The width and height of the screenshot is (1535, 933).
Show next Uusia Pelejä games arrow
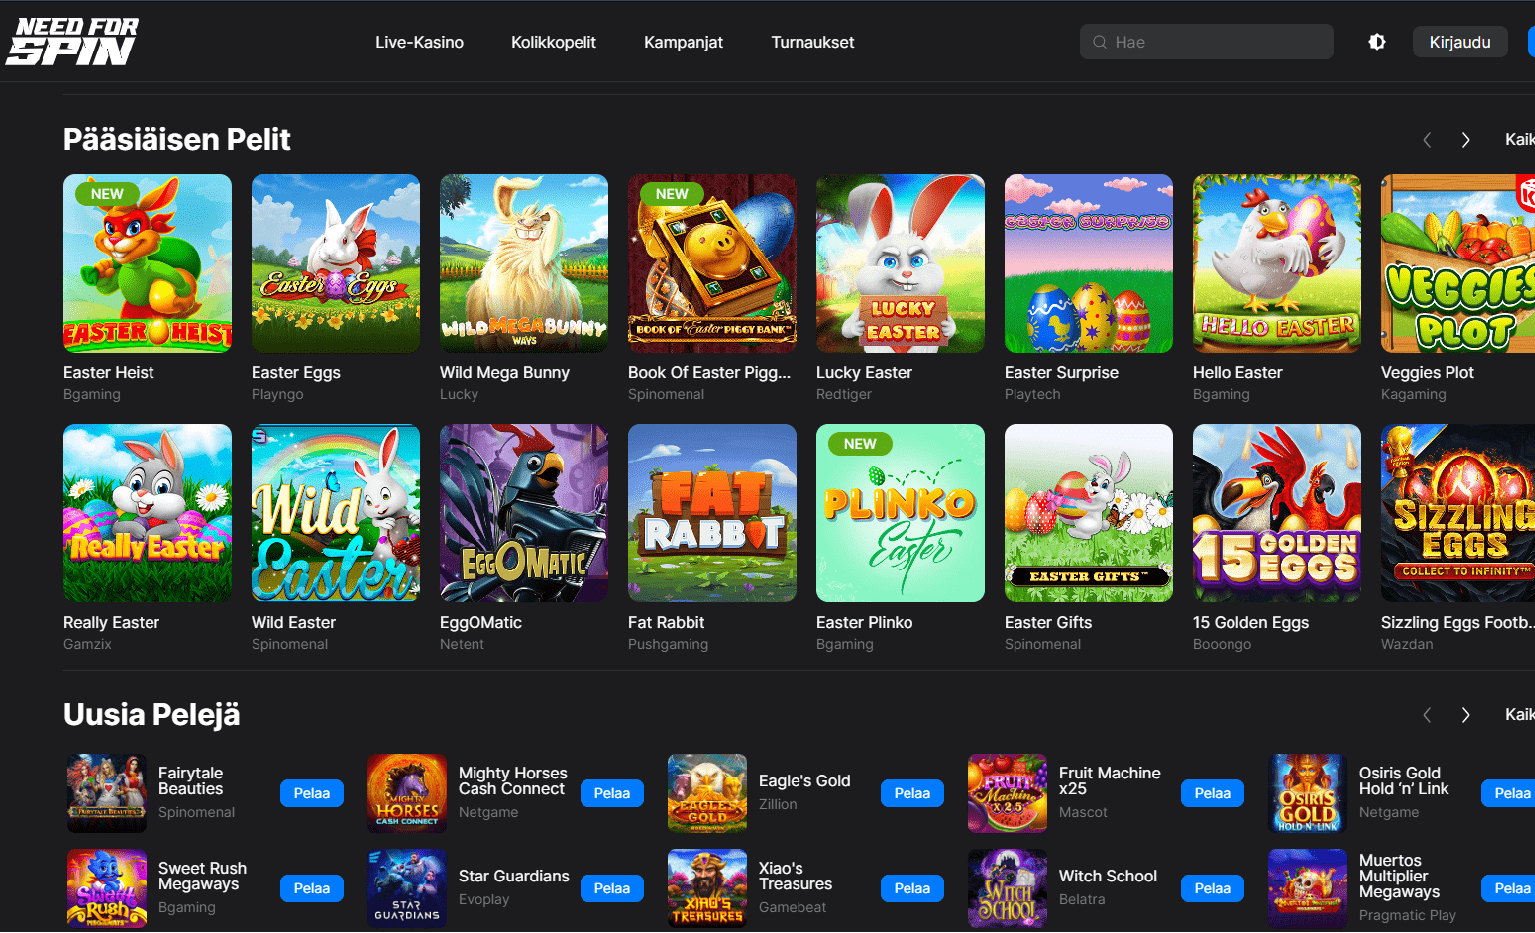[1465, 715]
